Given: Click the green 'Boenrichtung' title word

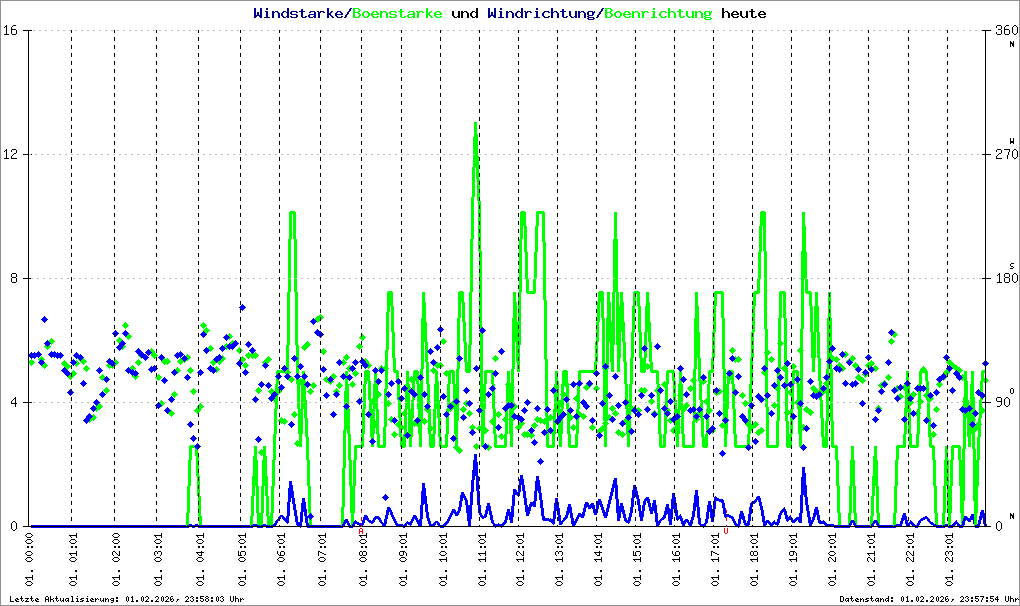Looking at the screenshot, I should pos(658,13).
